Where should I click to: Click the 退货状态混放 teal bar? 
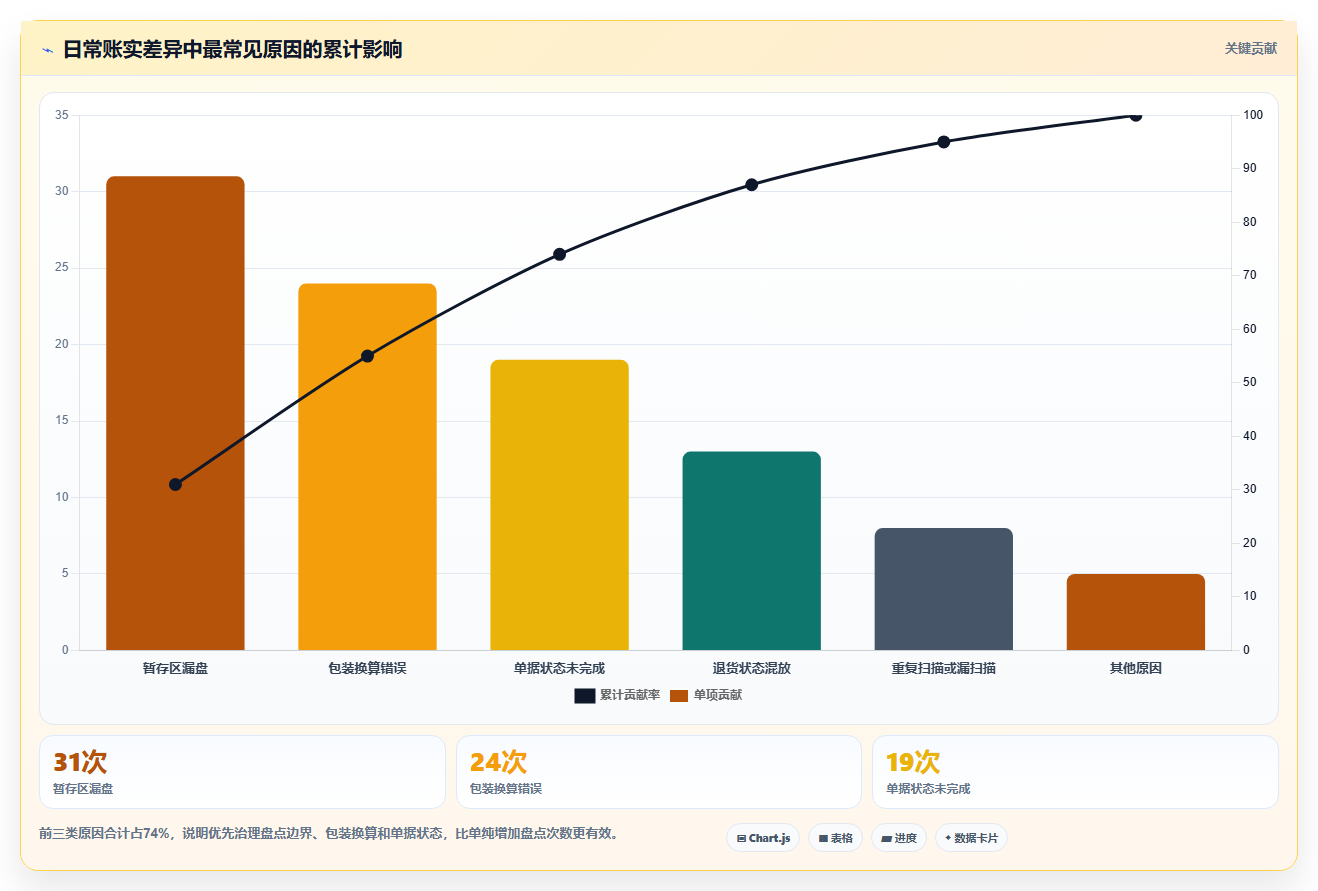tap(752, 551)
